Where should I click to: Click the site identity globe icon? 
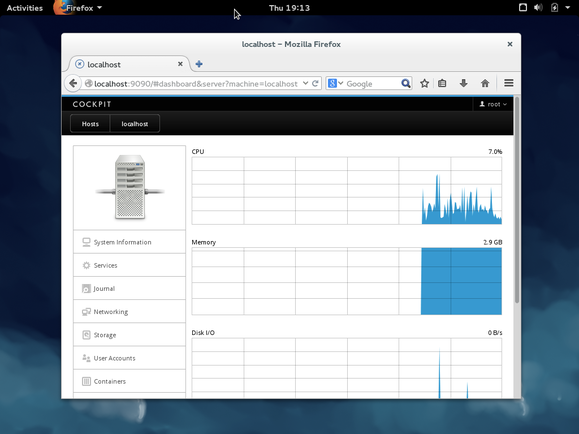[88, 83]
